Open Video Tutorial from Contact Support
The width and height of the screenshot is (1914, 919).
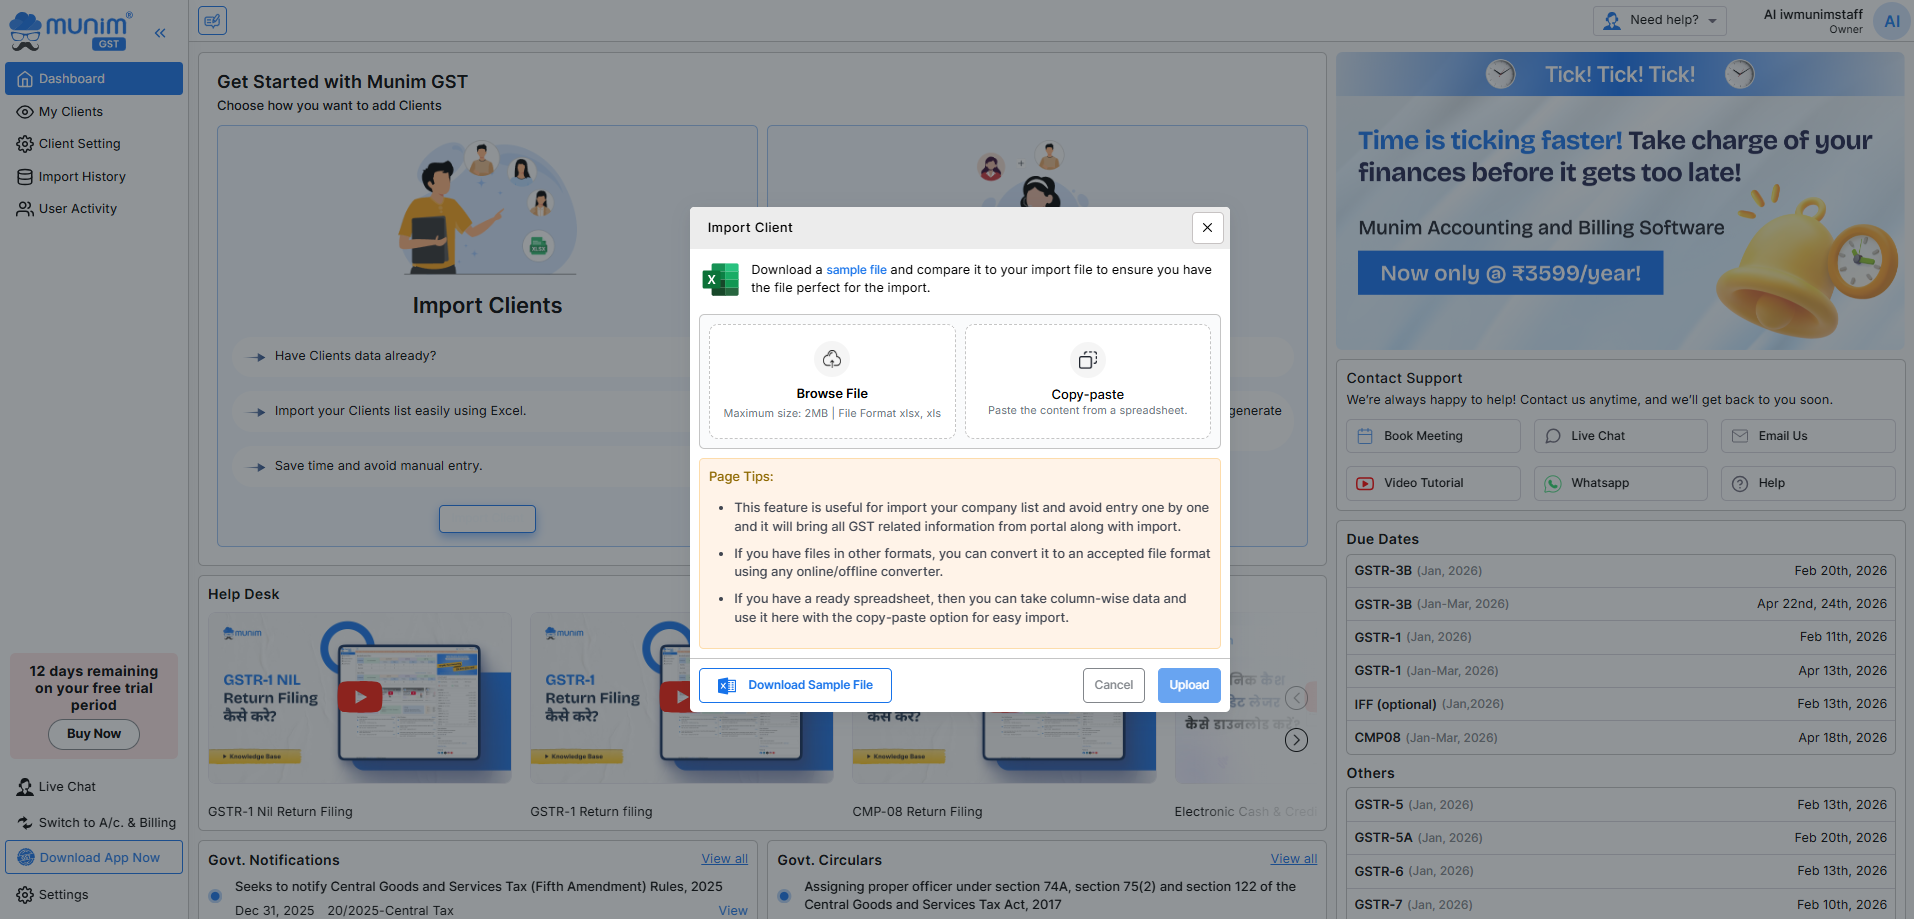pos(1432,483)
